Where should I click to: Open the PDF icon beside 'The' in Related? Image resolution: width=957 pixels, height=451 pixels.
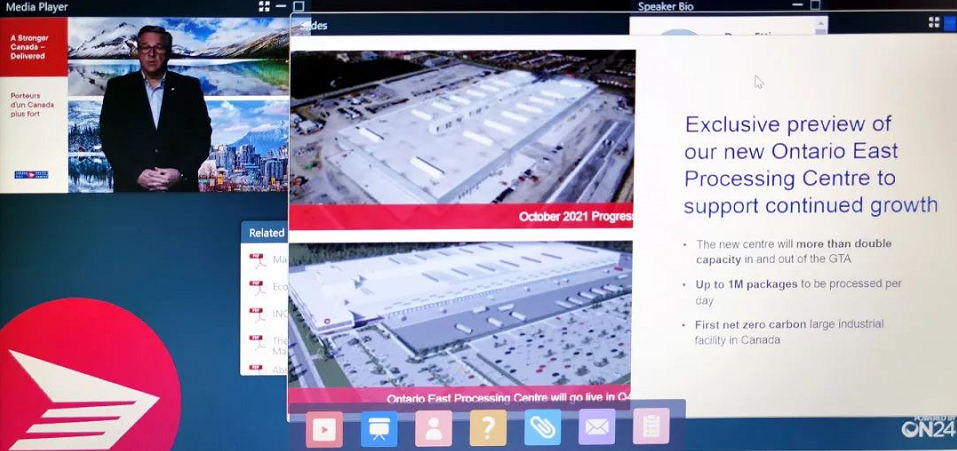coord(258,342)
